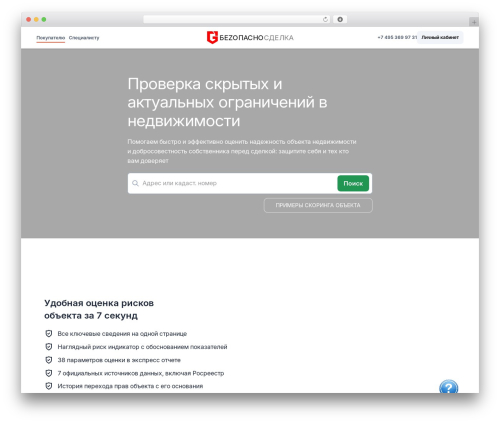Image resolution: width=500 pixels, height=423 pixels.
Task: Click the red shield logo icon
Action: (x=212, y=37)
